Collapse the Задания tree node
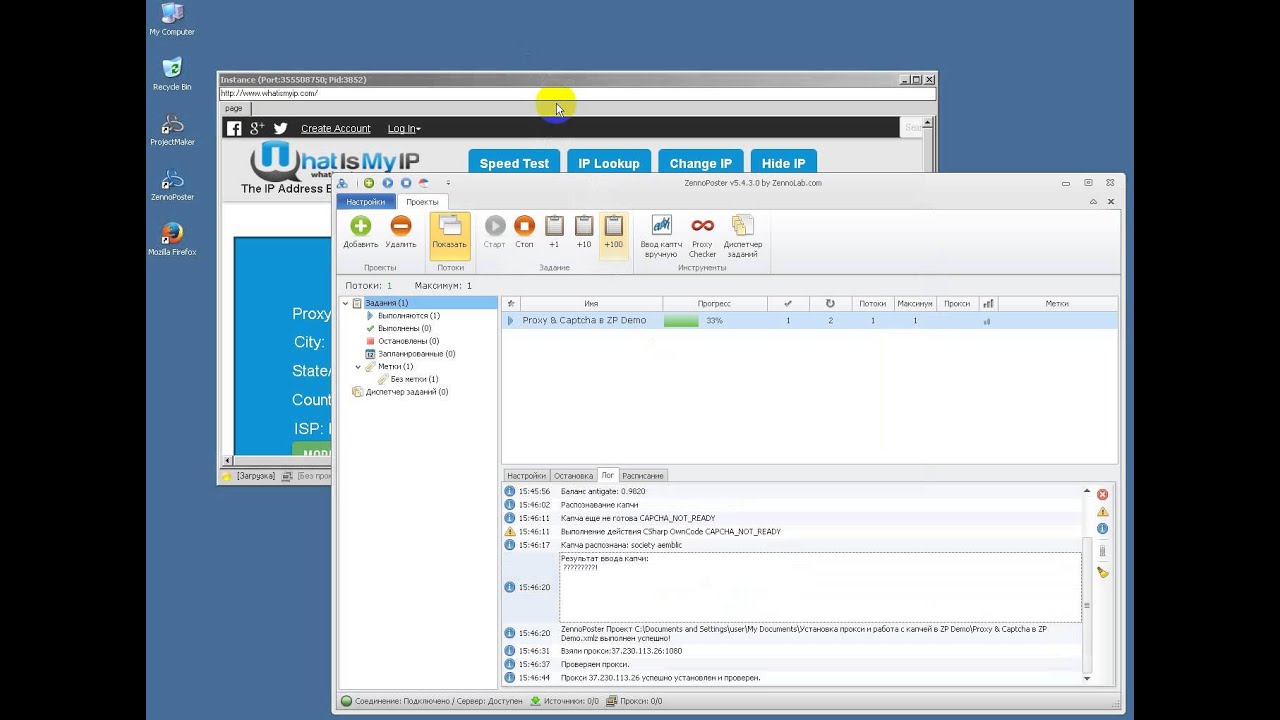This screenshot has height=720, width=1280. coord(346,303)
